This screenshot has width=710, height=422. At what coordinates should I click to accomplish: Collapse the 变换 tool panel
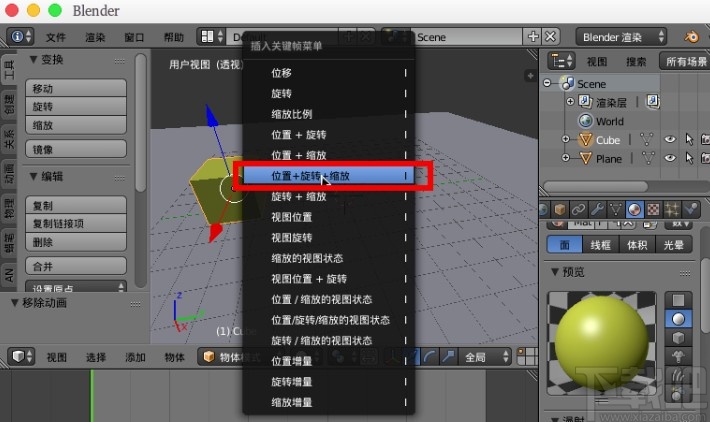33,59
